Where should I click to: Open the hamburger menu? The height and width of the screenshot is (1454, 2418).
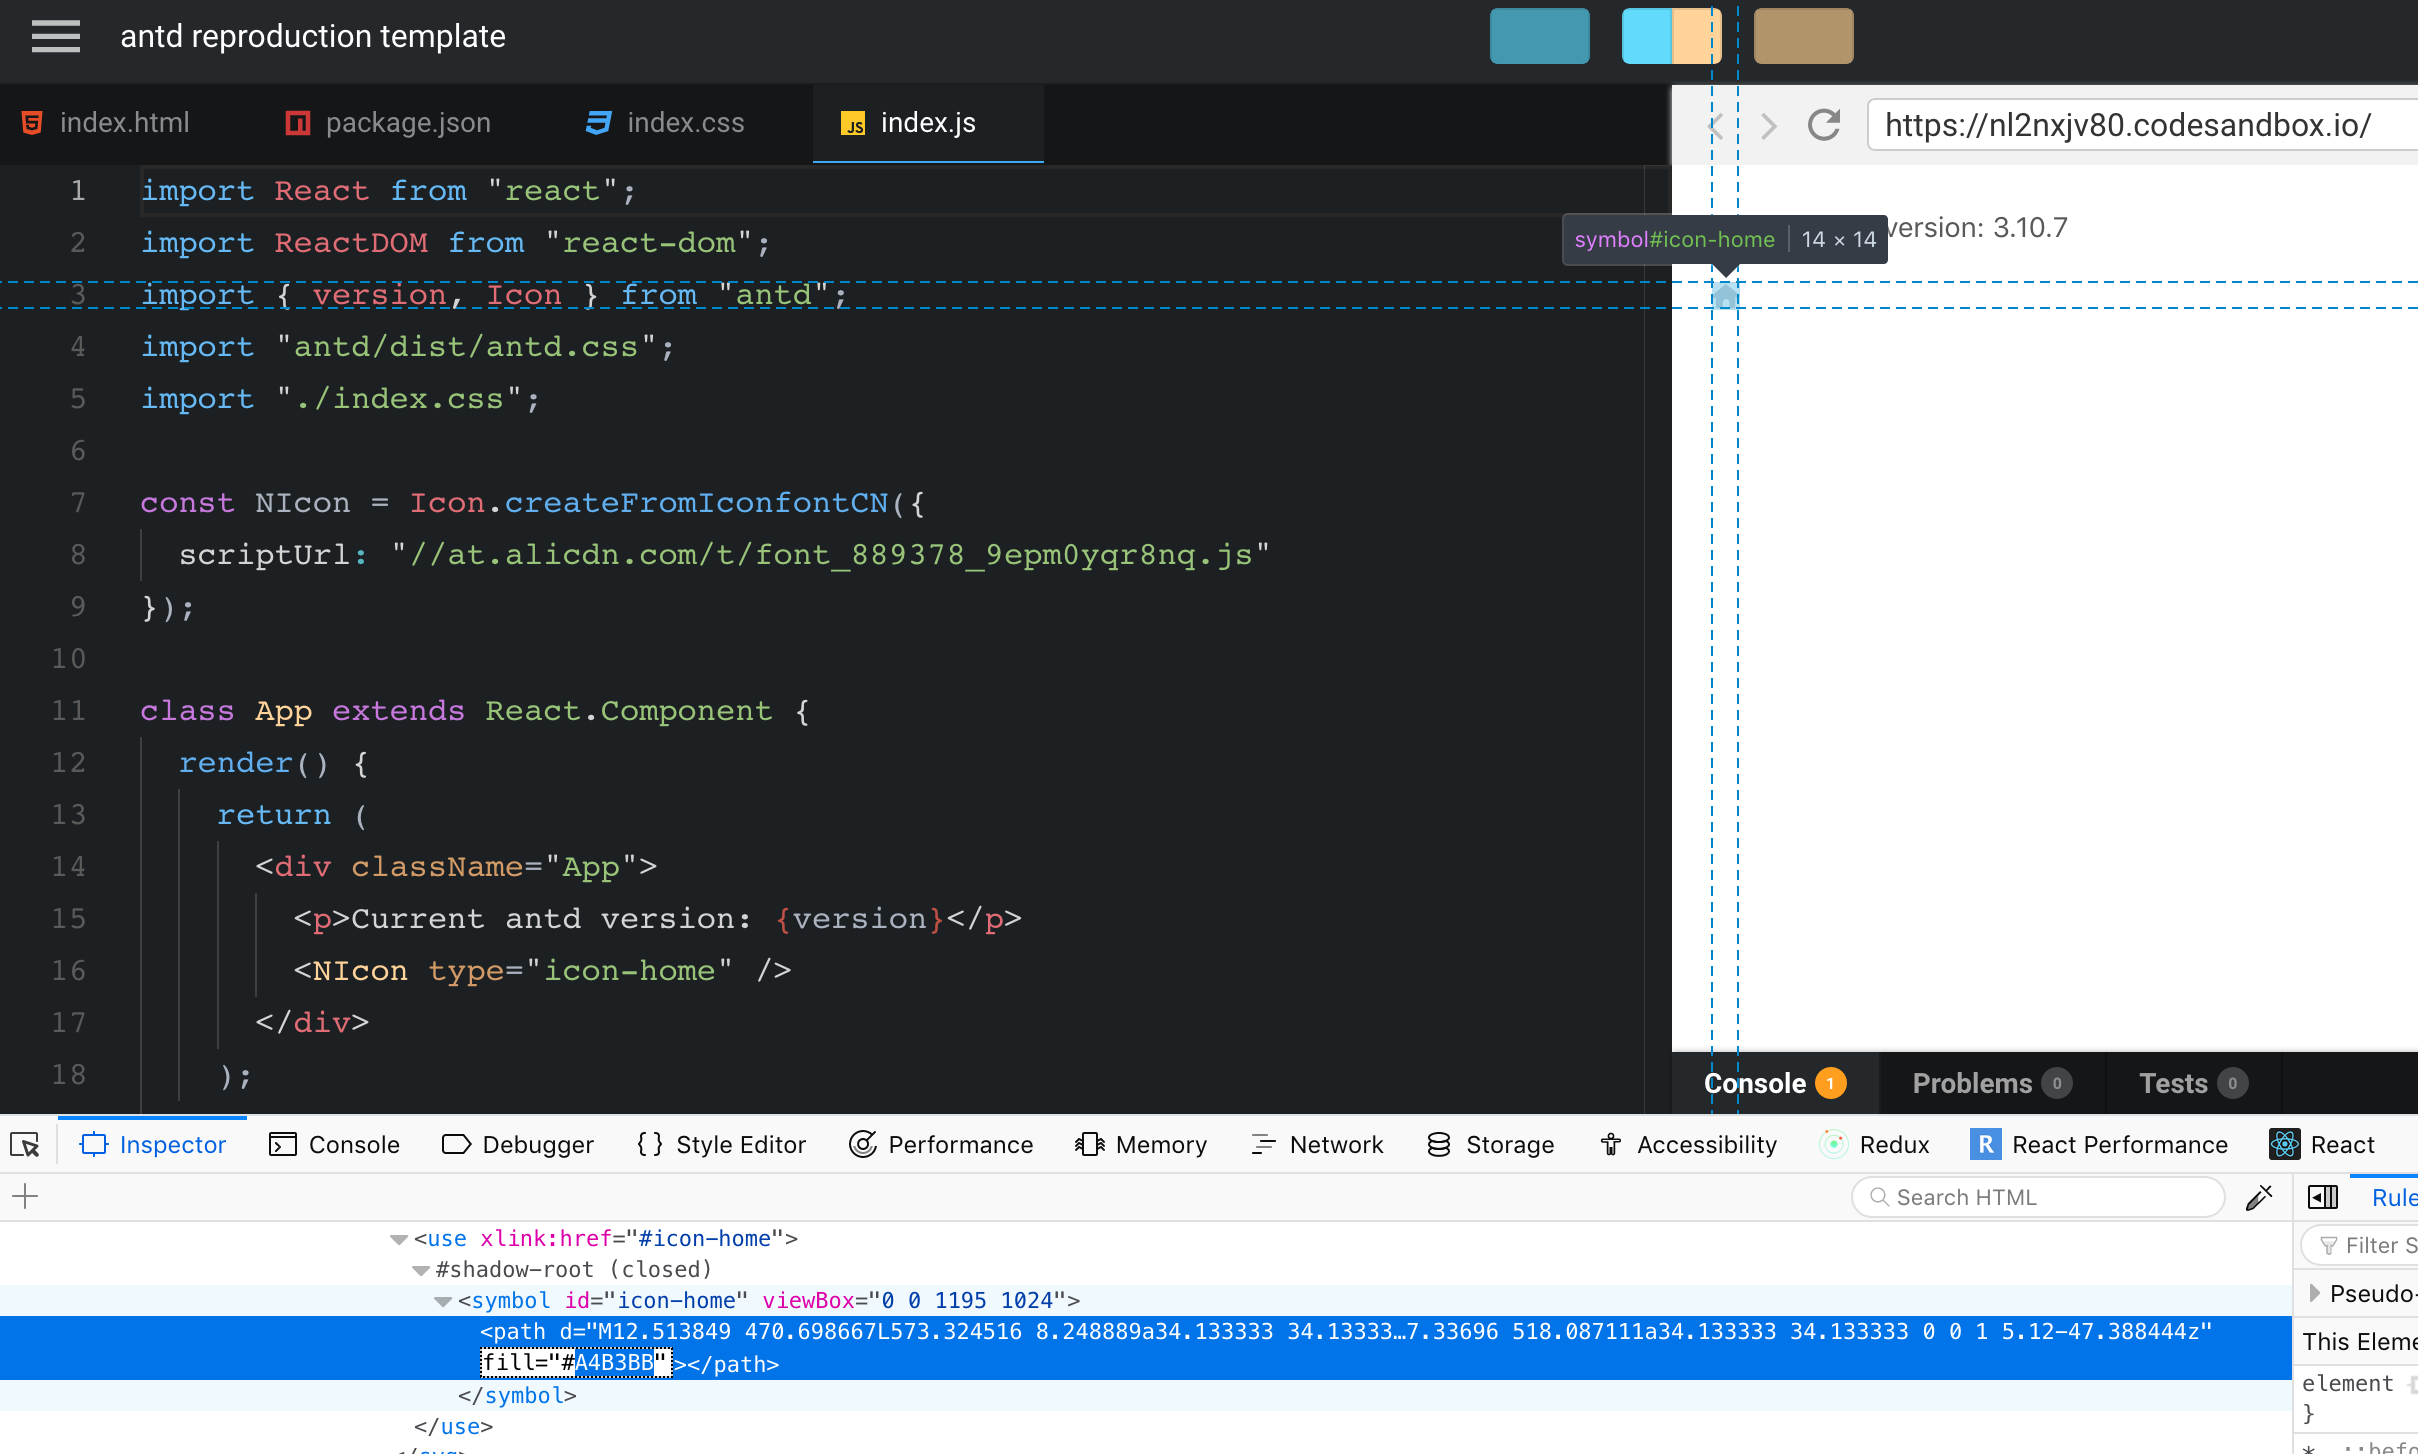click(x=56, y=35)
